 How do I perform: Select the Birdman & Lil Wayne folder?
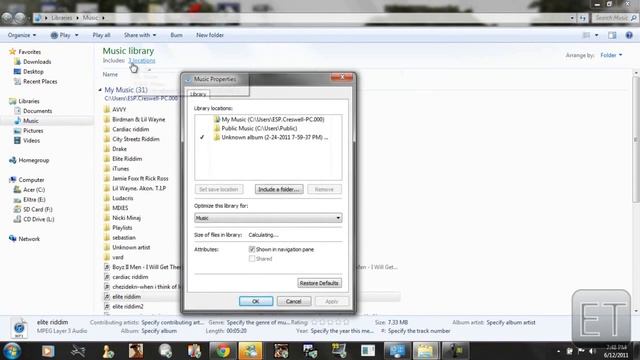click(138, 119)
